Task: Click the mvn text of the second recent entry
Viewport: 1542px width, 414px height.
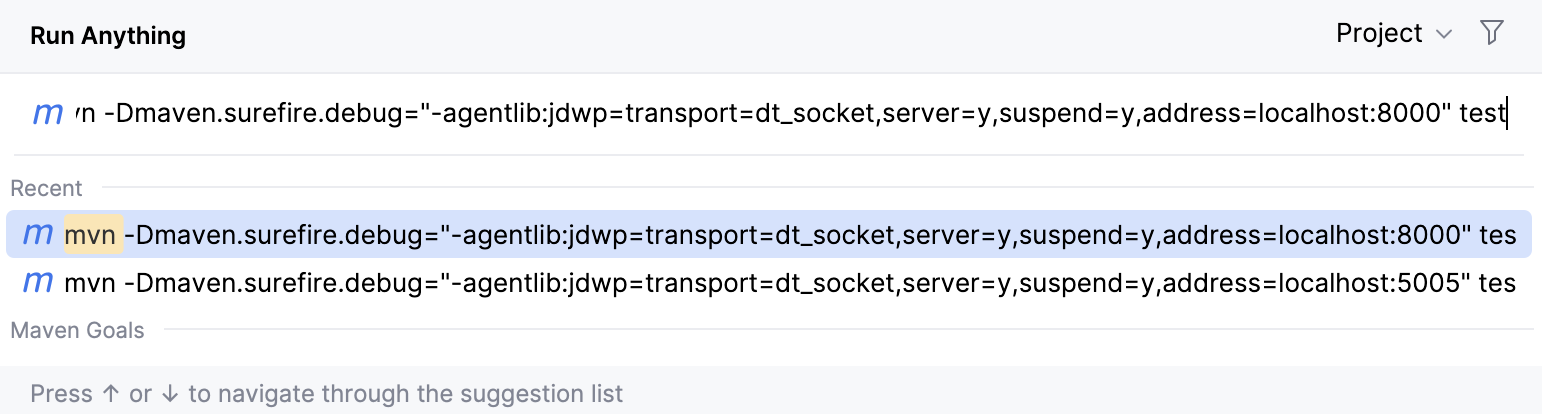Action: pyautogui.click(x=90, y=283)
